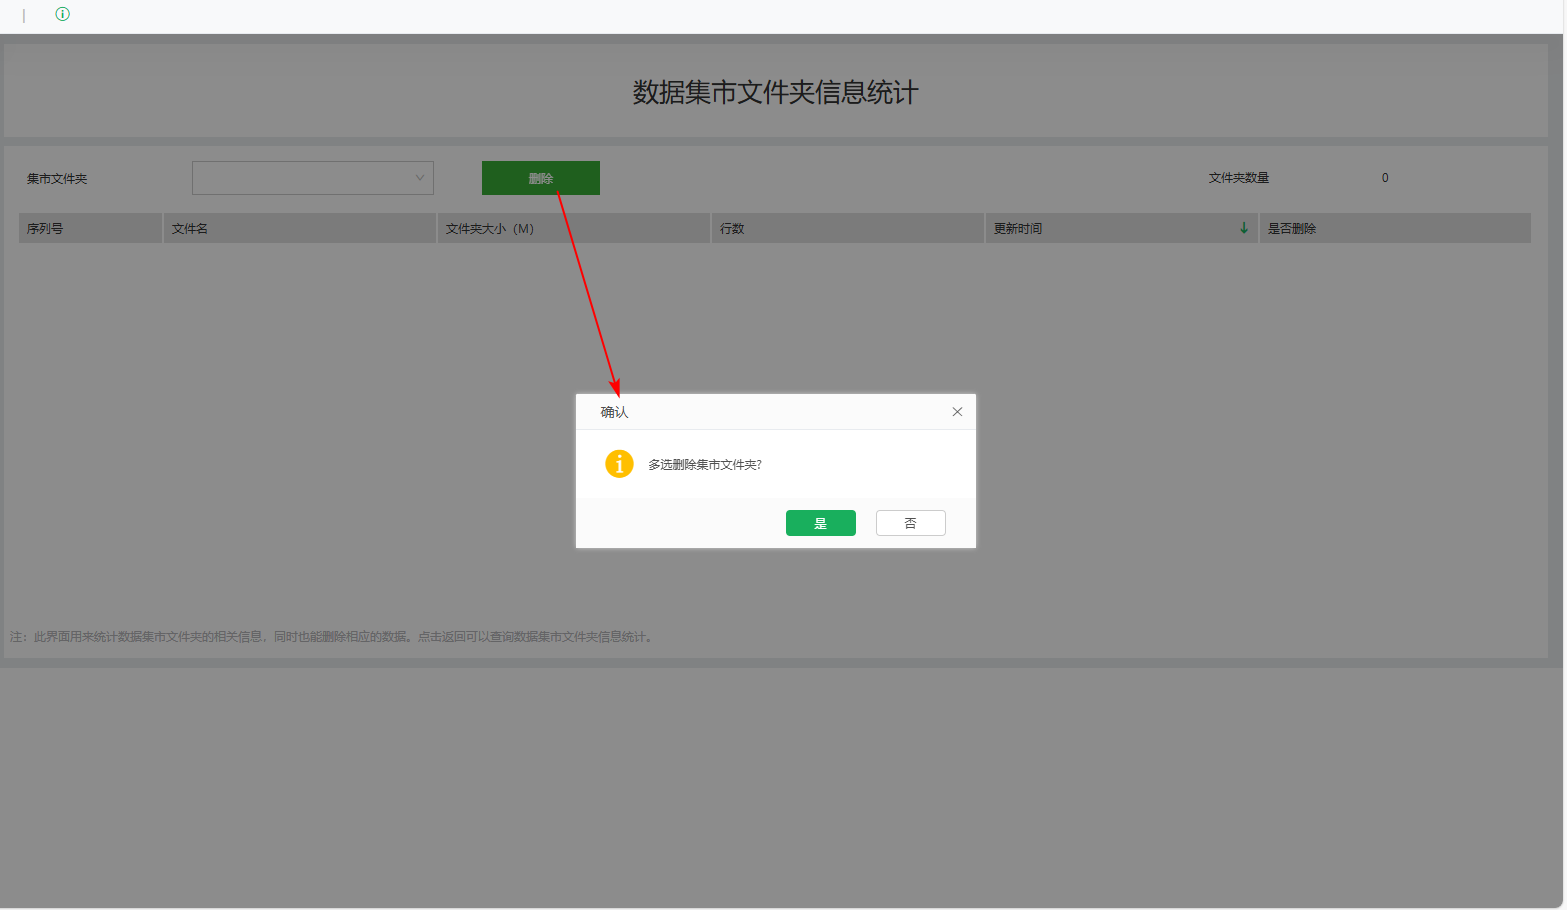Click the 确认 dialog title text
This screenshot has width=1567, height=910.
pyautogui.click(x=614, y=412)
